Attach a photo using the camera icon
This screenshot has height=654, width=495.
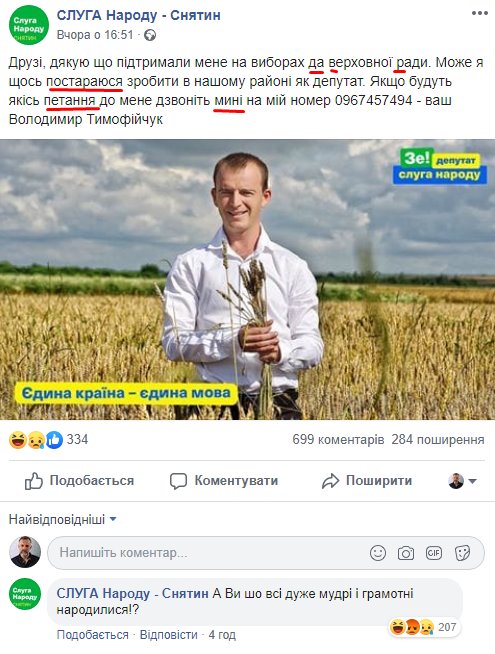coord(406,553)
